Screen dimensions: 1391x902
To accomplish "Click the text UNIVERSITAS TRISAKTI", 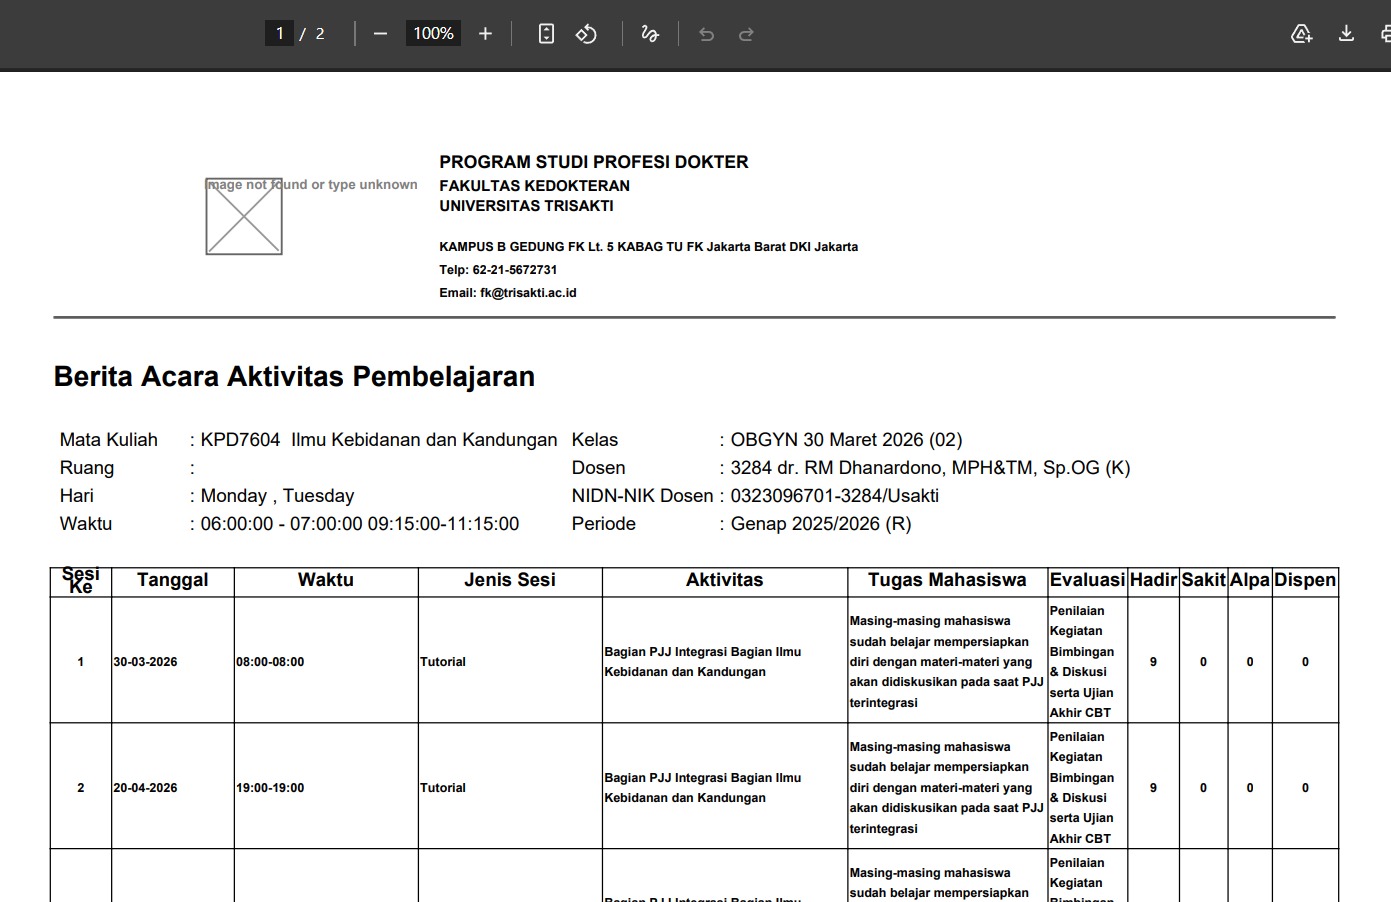I will [x=526, y=206].
